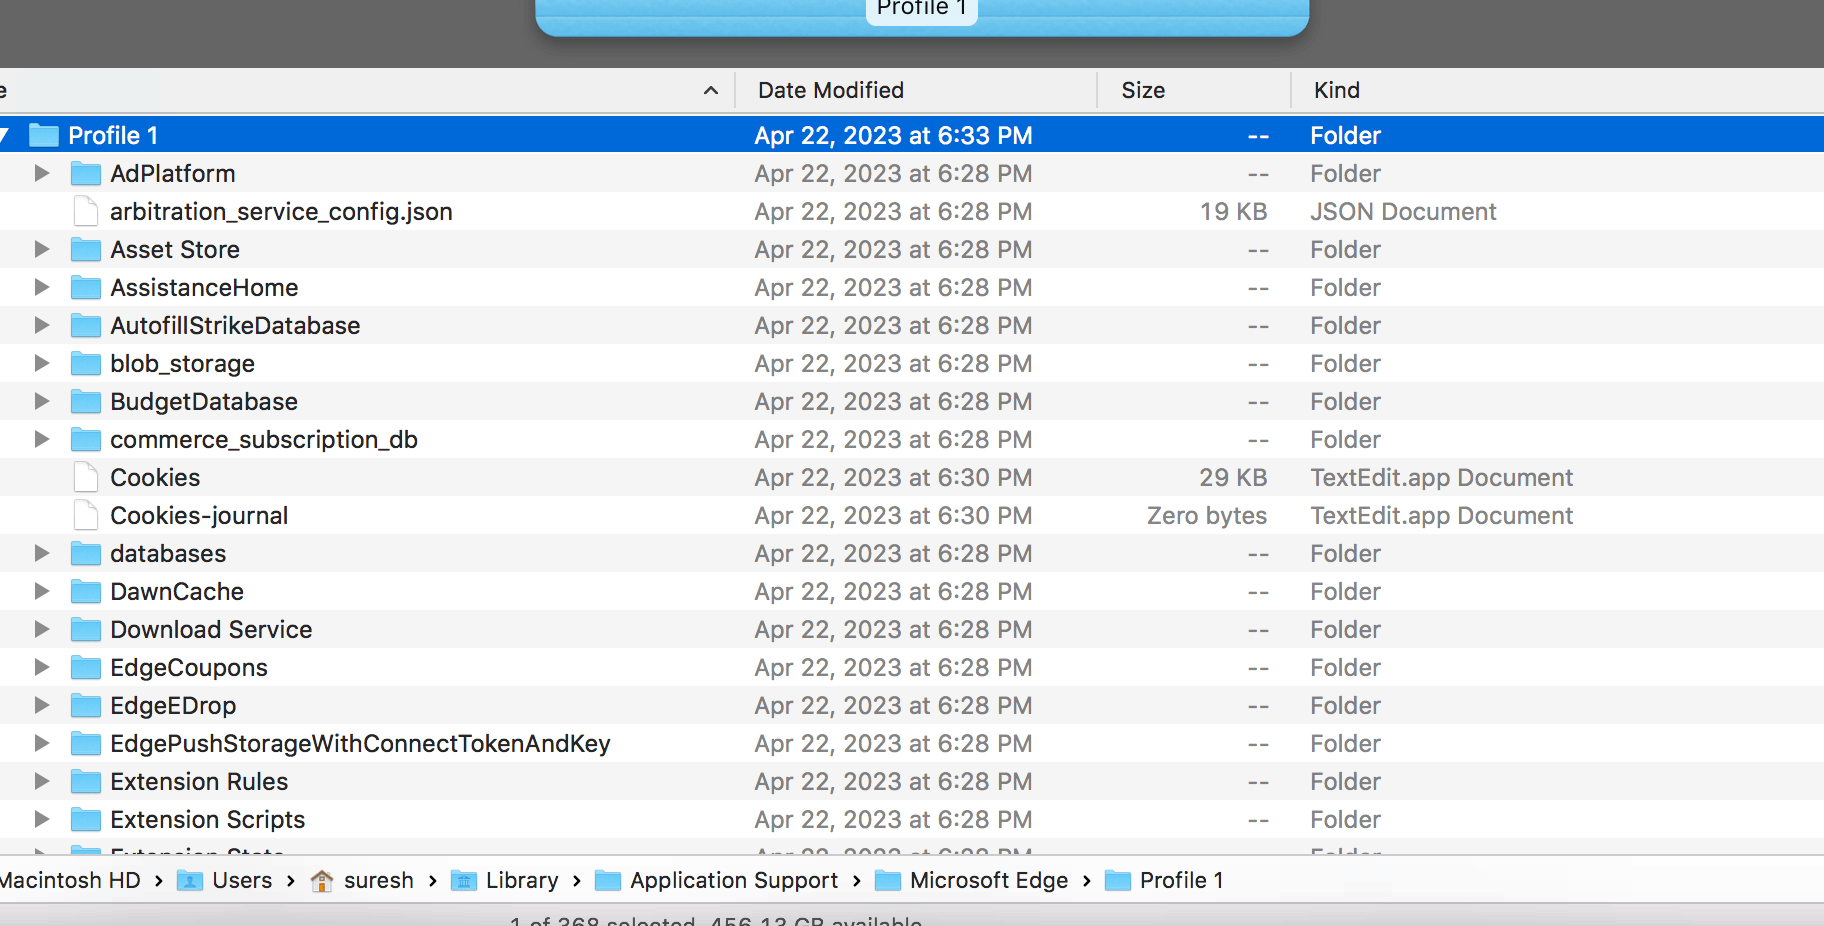Click the Users folder icon in the path bar
1824x926 pixels.
click(190, 881)
